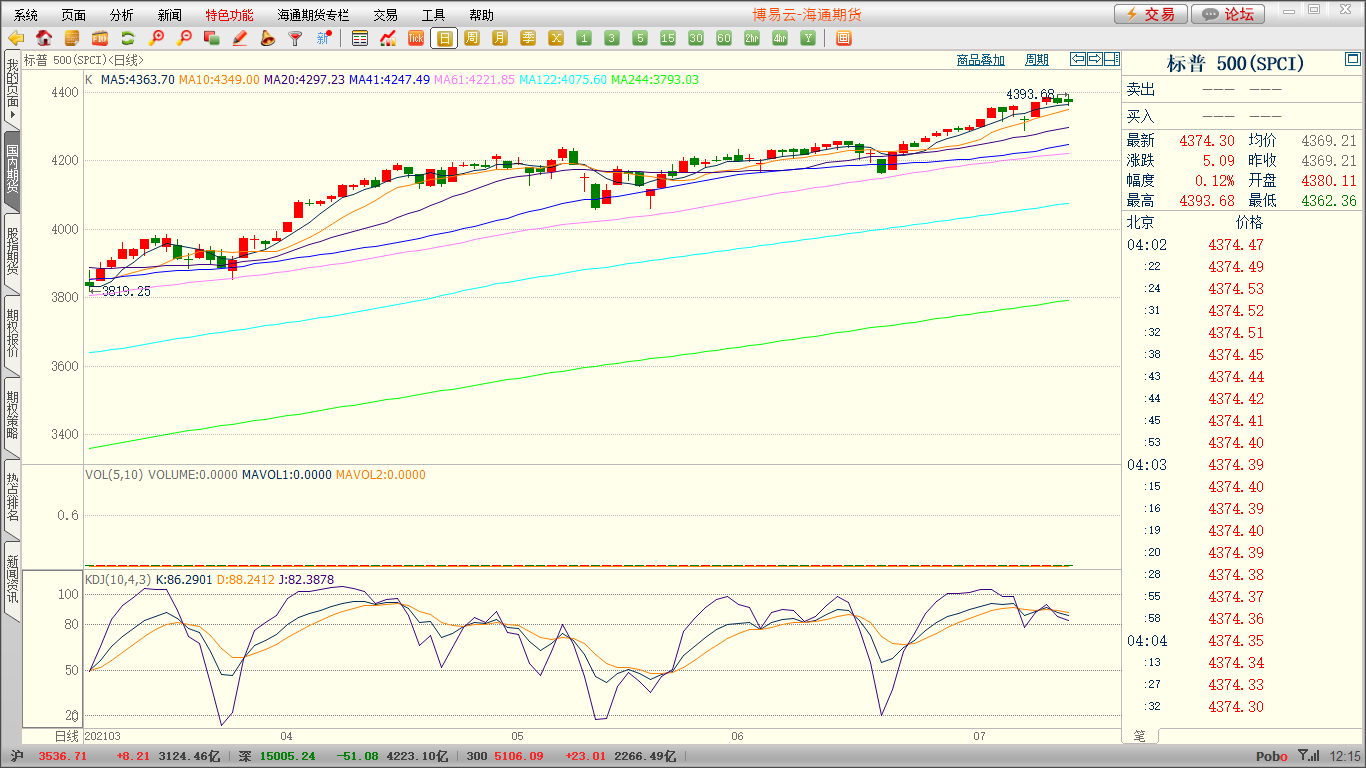1366x768 pixels.
Task: Switch to the 15-minute period
Action: pyautogui.click(x=668, y=38)
